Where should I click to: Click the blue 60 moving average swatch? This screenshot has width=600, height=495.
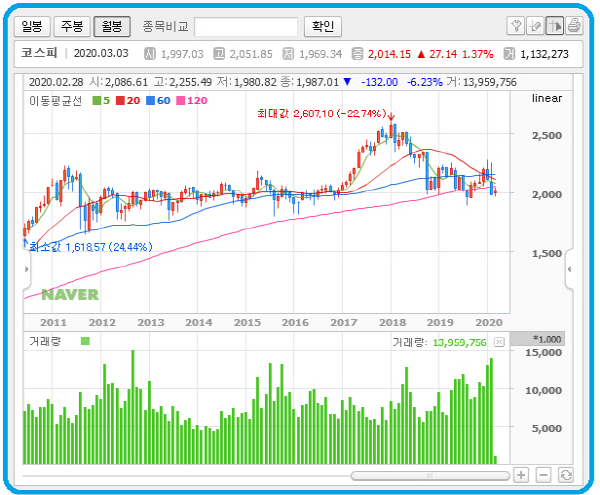coord(150,101)
